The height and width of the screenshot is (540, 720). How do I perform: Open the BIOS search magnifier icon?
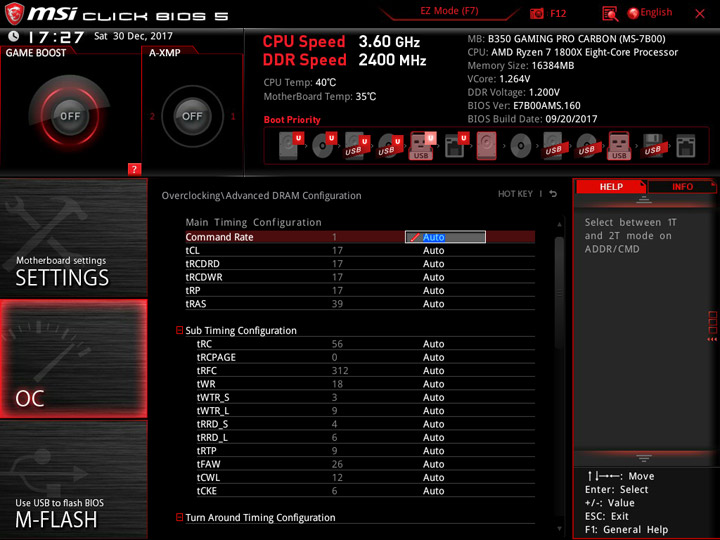[610, 14]
